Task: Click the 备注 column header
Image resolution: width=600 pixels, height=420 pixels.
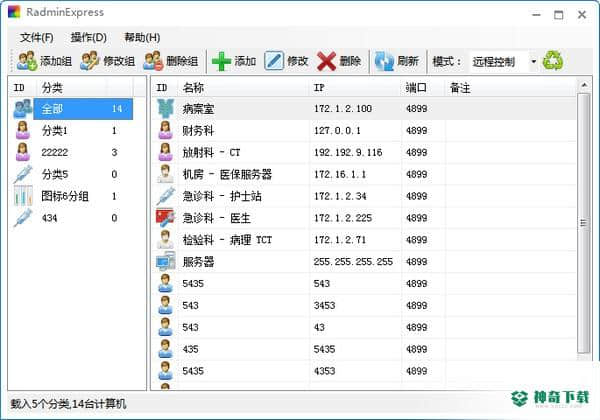Action: (x=510, y=88)
